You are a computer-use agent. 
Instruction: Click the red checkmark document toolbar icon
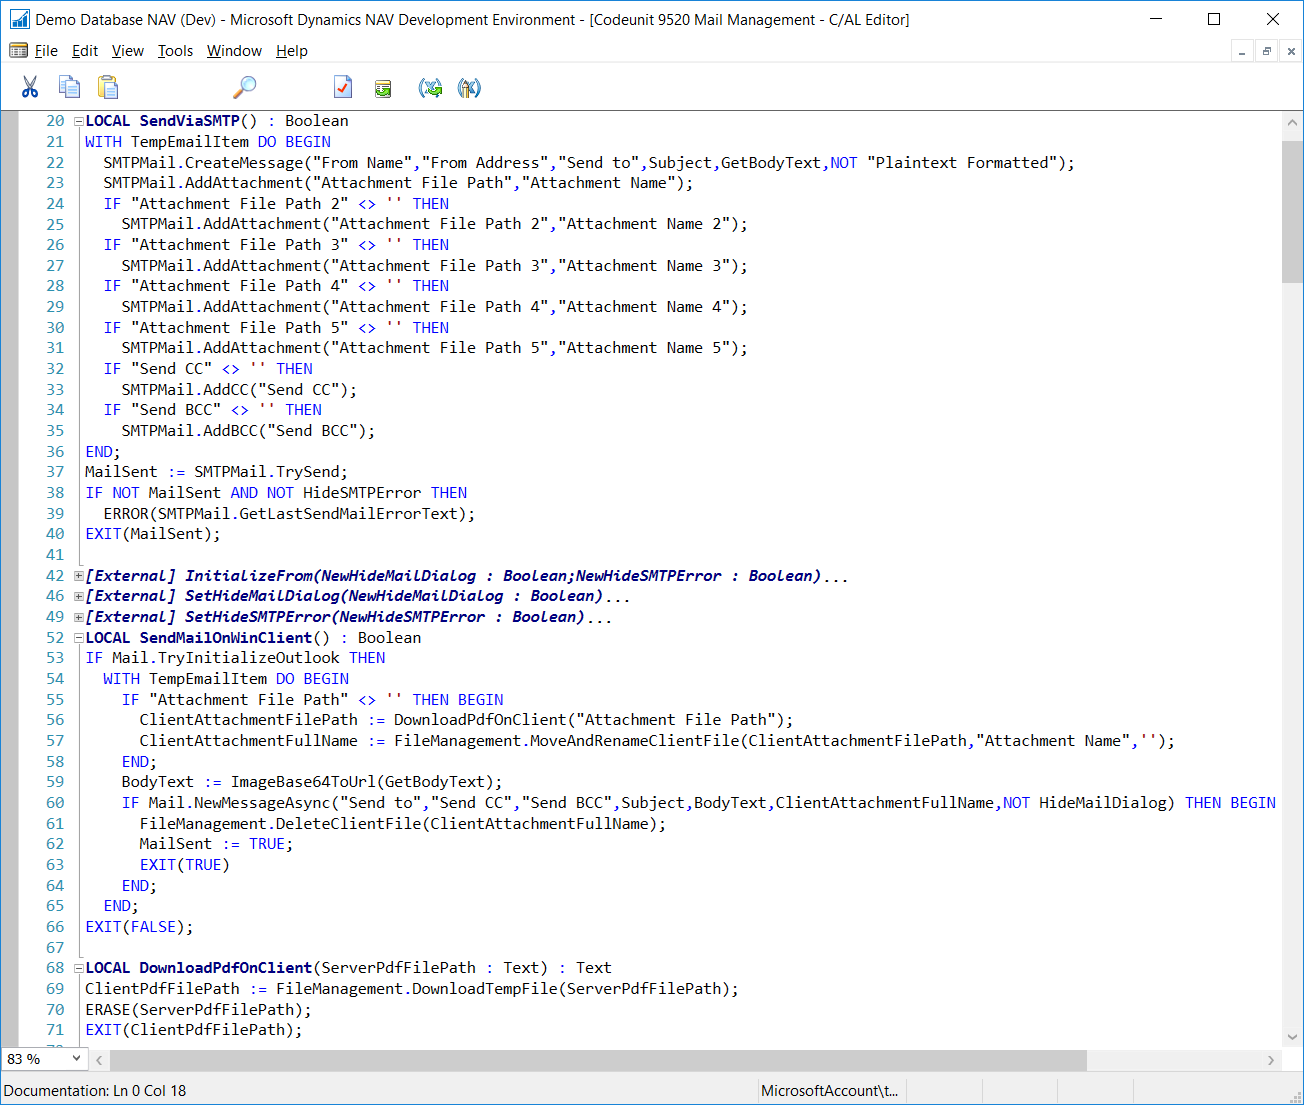click(343, 88)
